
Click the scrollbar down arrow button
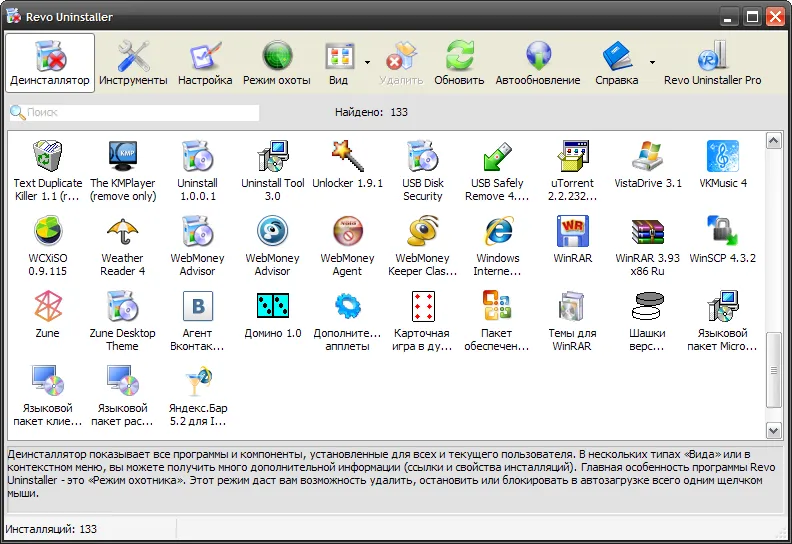tap(774, 430)
